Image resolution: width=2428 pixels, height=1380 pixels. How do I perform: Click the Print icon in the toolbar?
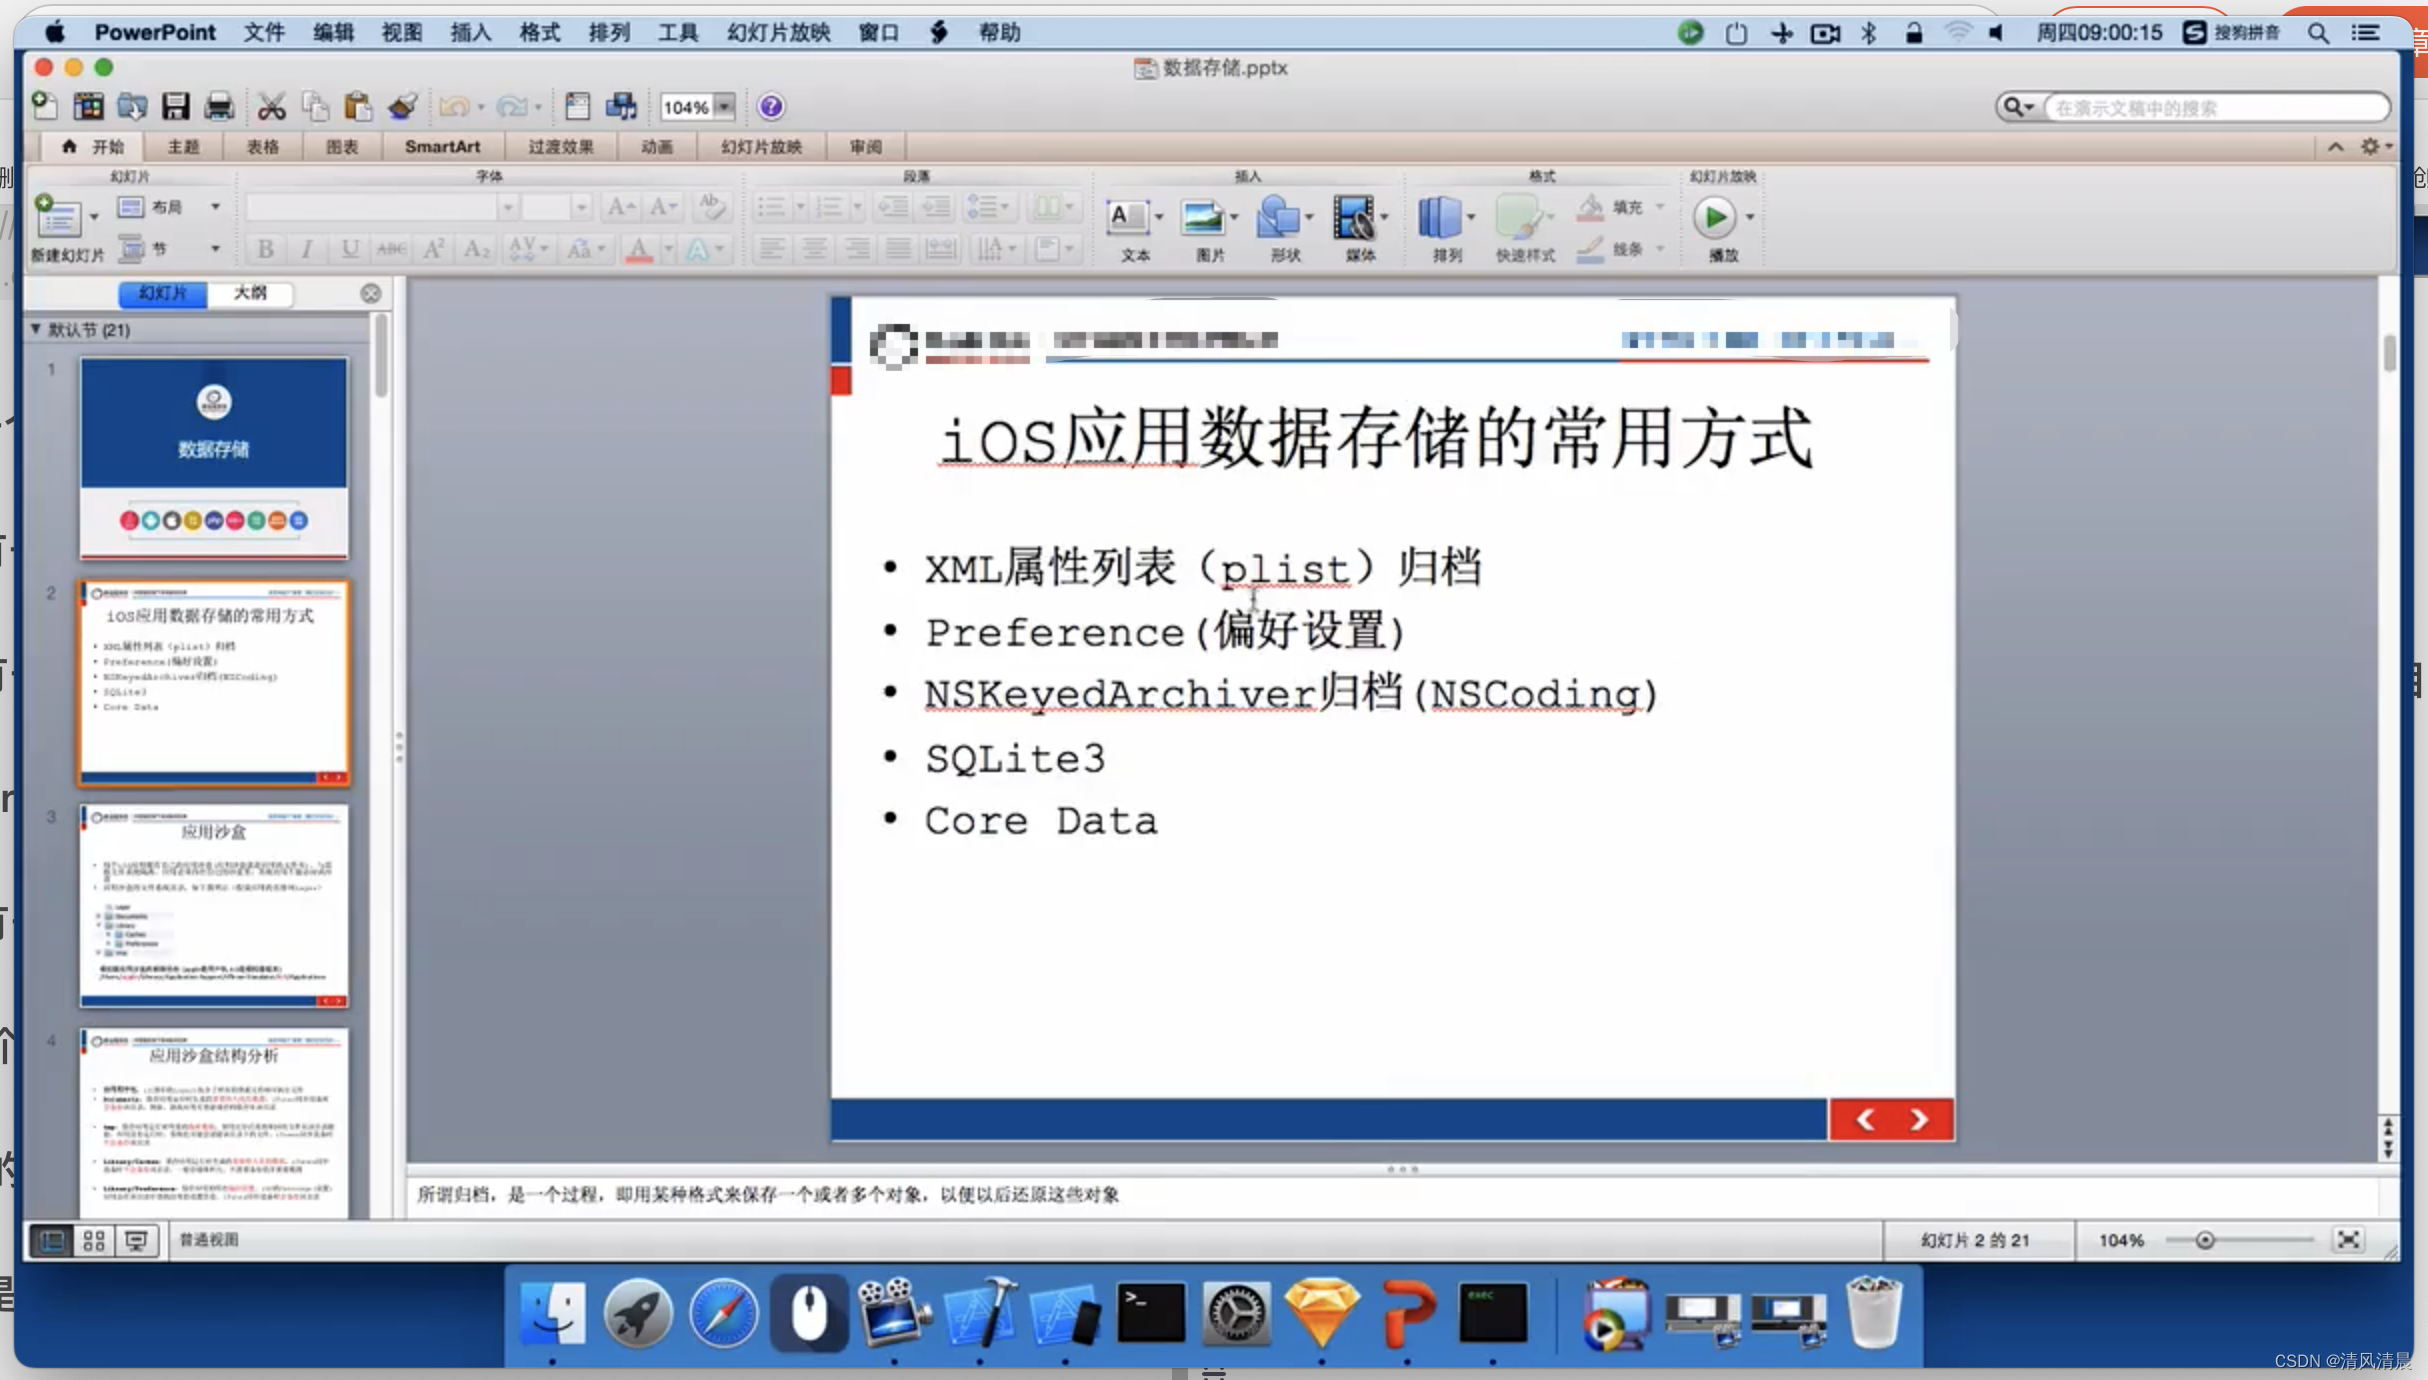[x=219, y=106]
